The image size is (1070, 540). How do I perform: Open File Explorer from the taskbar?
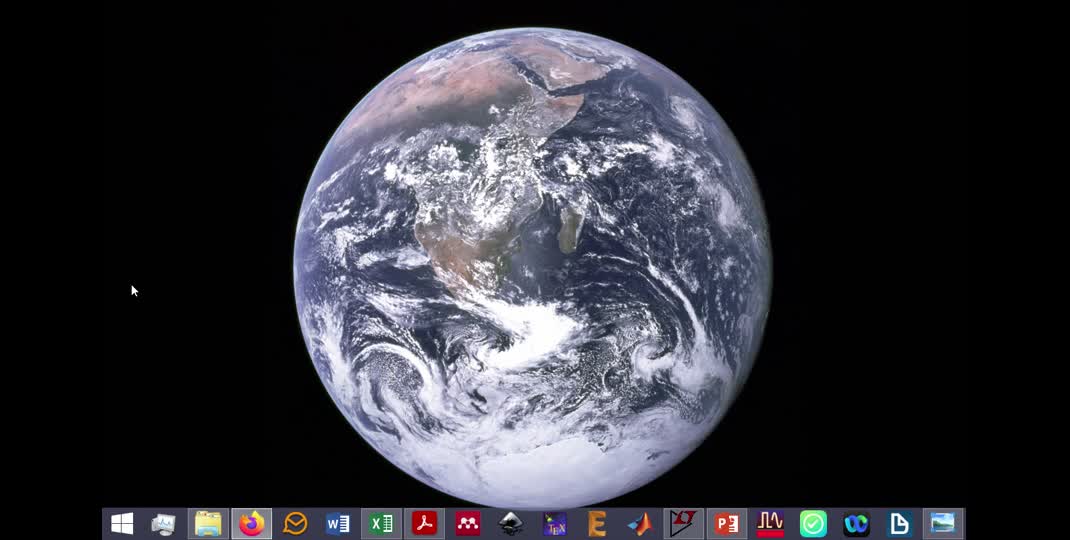point(208,524)
